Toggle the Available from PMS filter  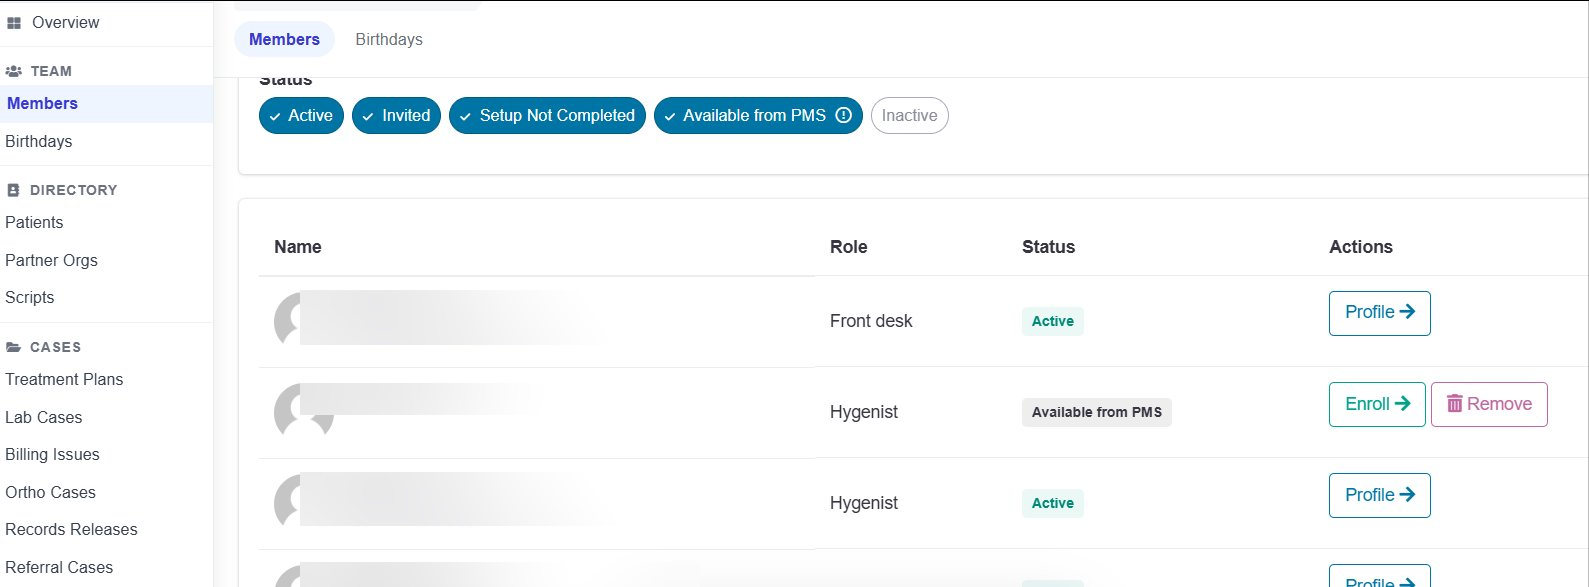click(x=758, y=116)
